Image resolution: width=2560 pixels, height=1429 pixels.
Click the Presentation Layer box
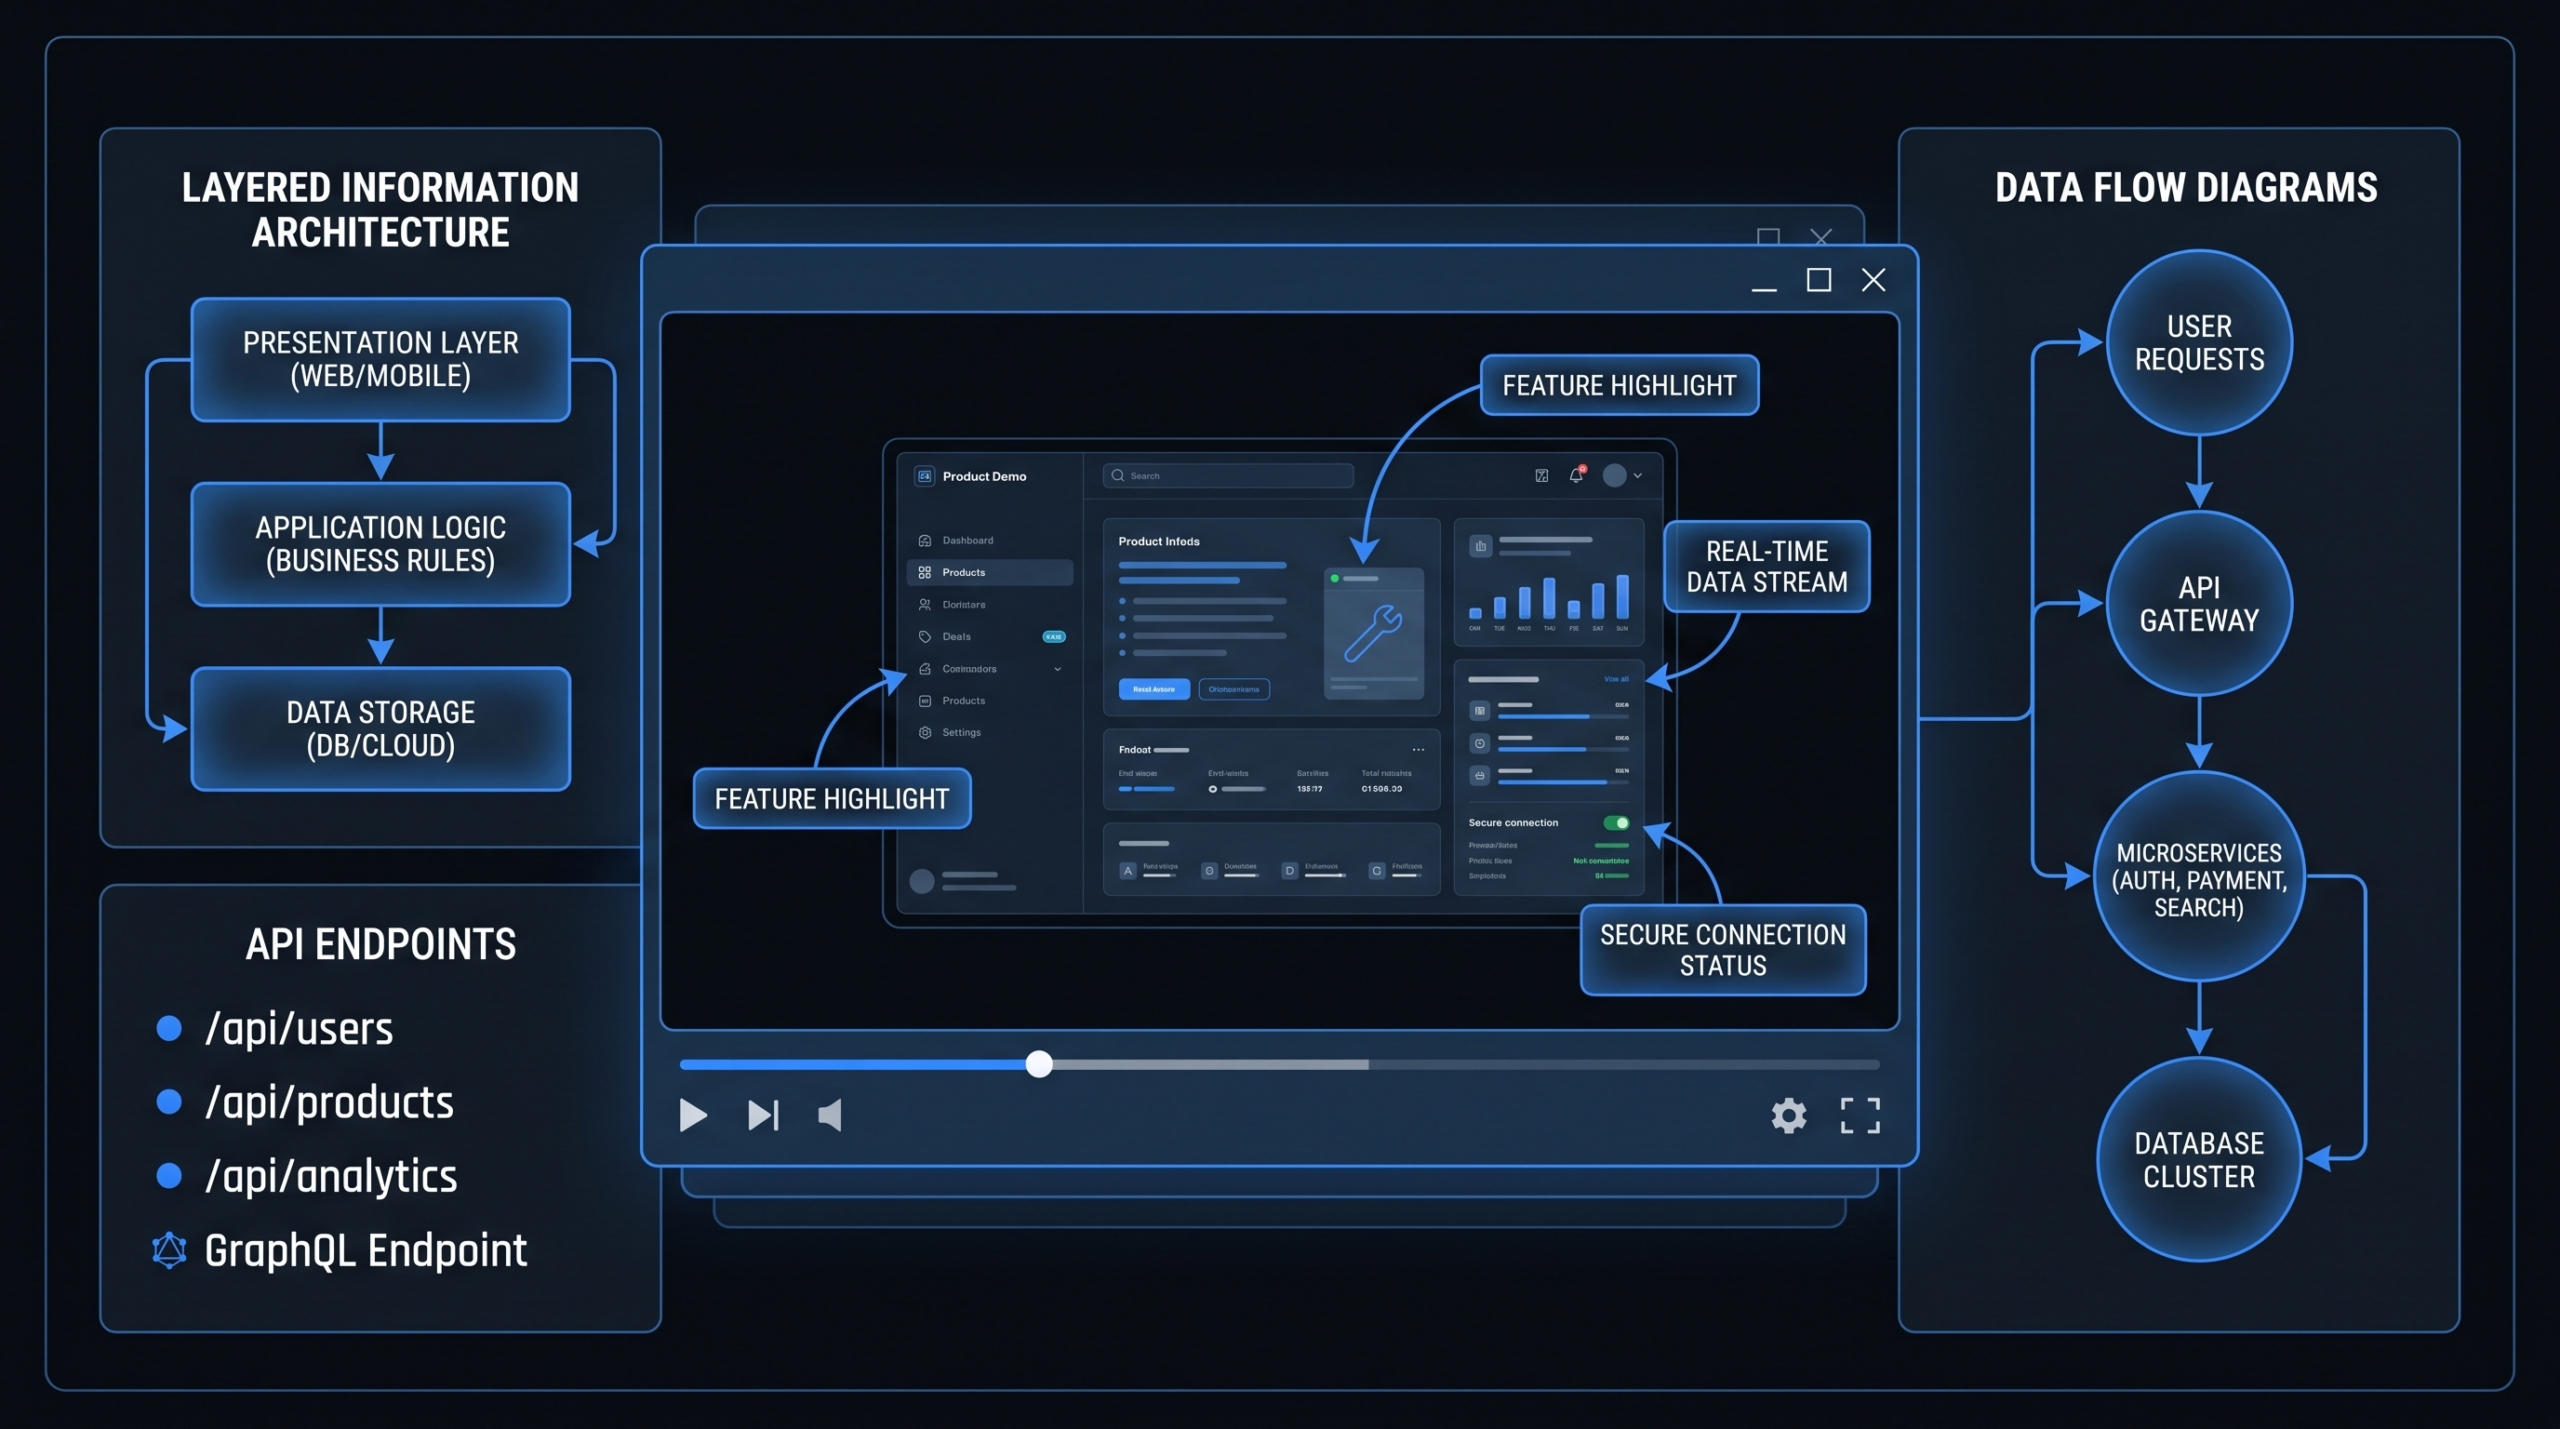pos(381,359)
